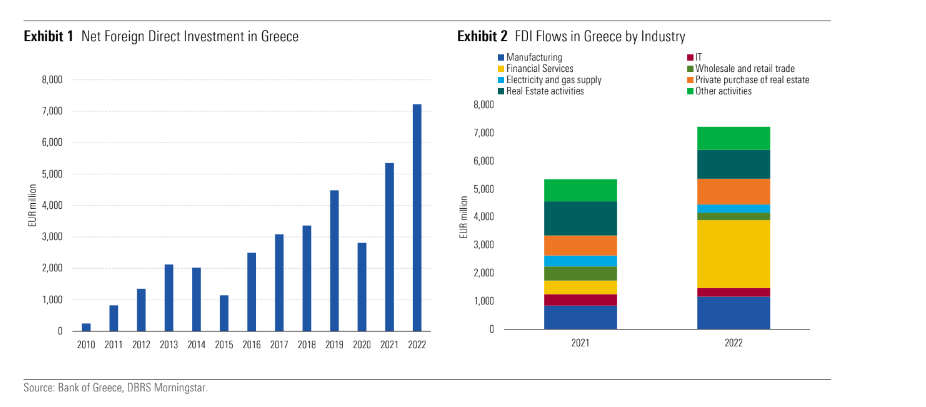Viewport: 926px width, 407px height.
Task: Click the Financial Services yellow legend swatch
Action: (x=501, y=69)
